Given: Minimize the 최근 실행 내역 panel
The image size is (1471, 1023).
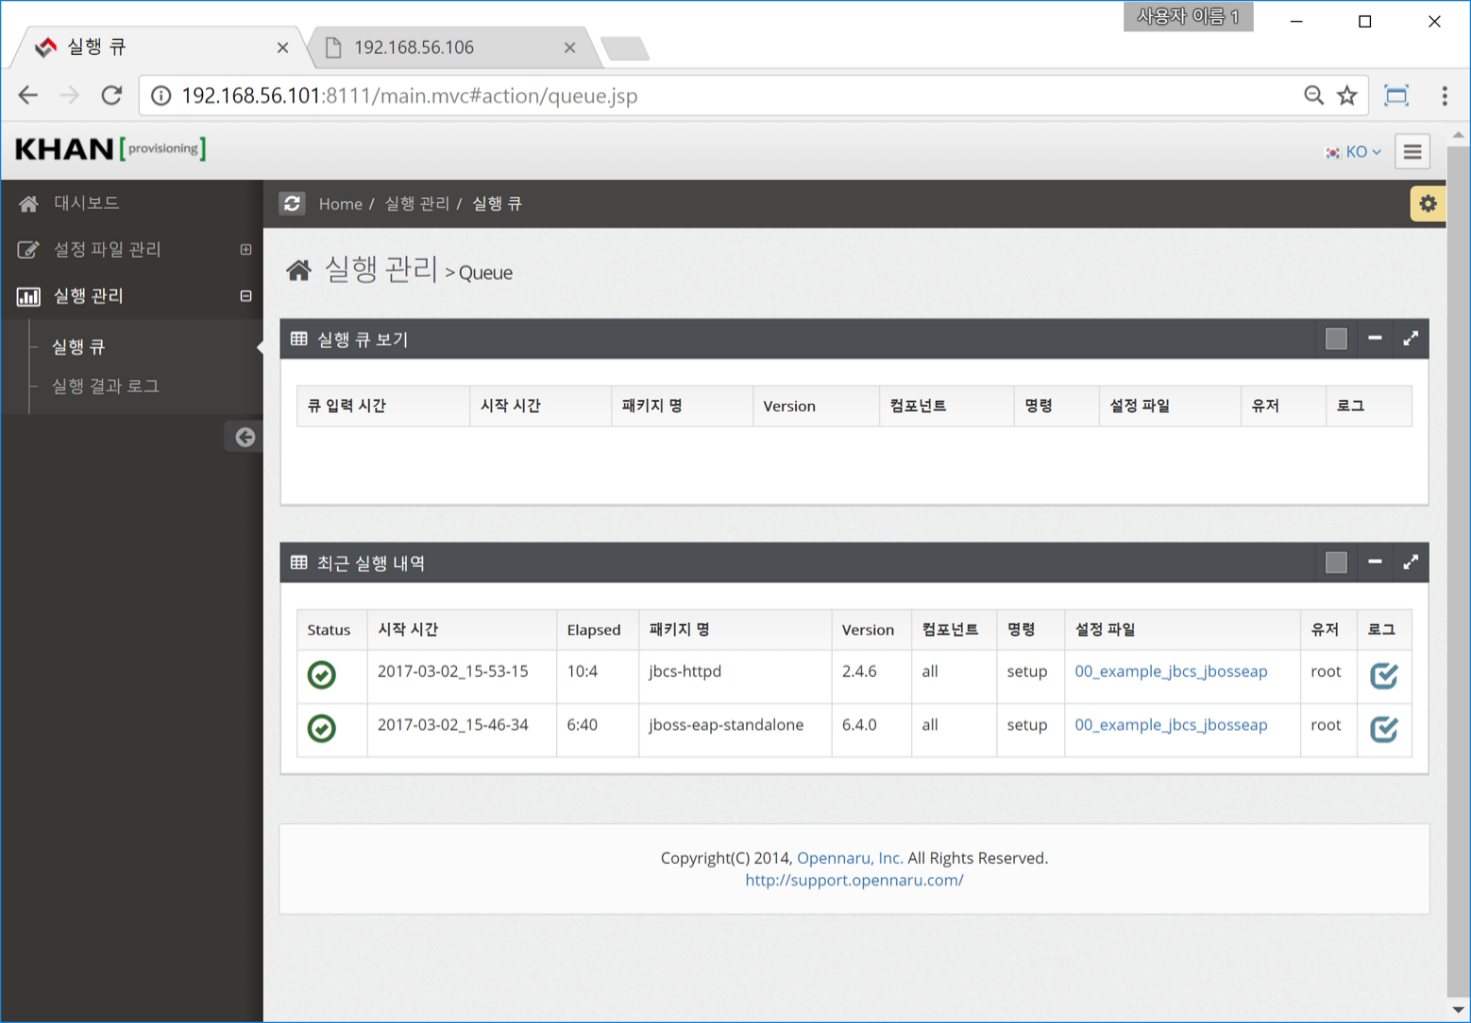Looking at the screenshot, I should 1375,563.
